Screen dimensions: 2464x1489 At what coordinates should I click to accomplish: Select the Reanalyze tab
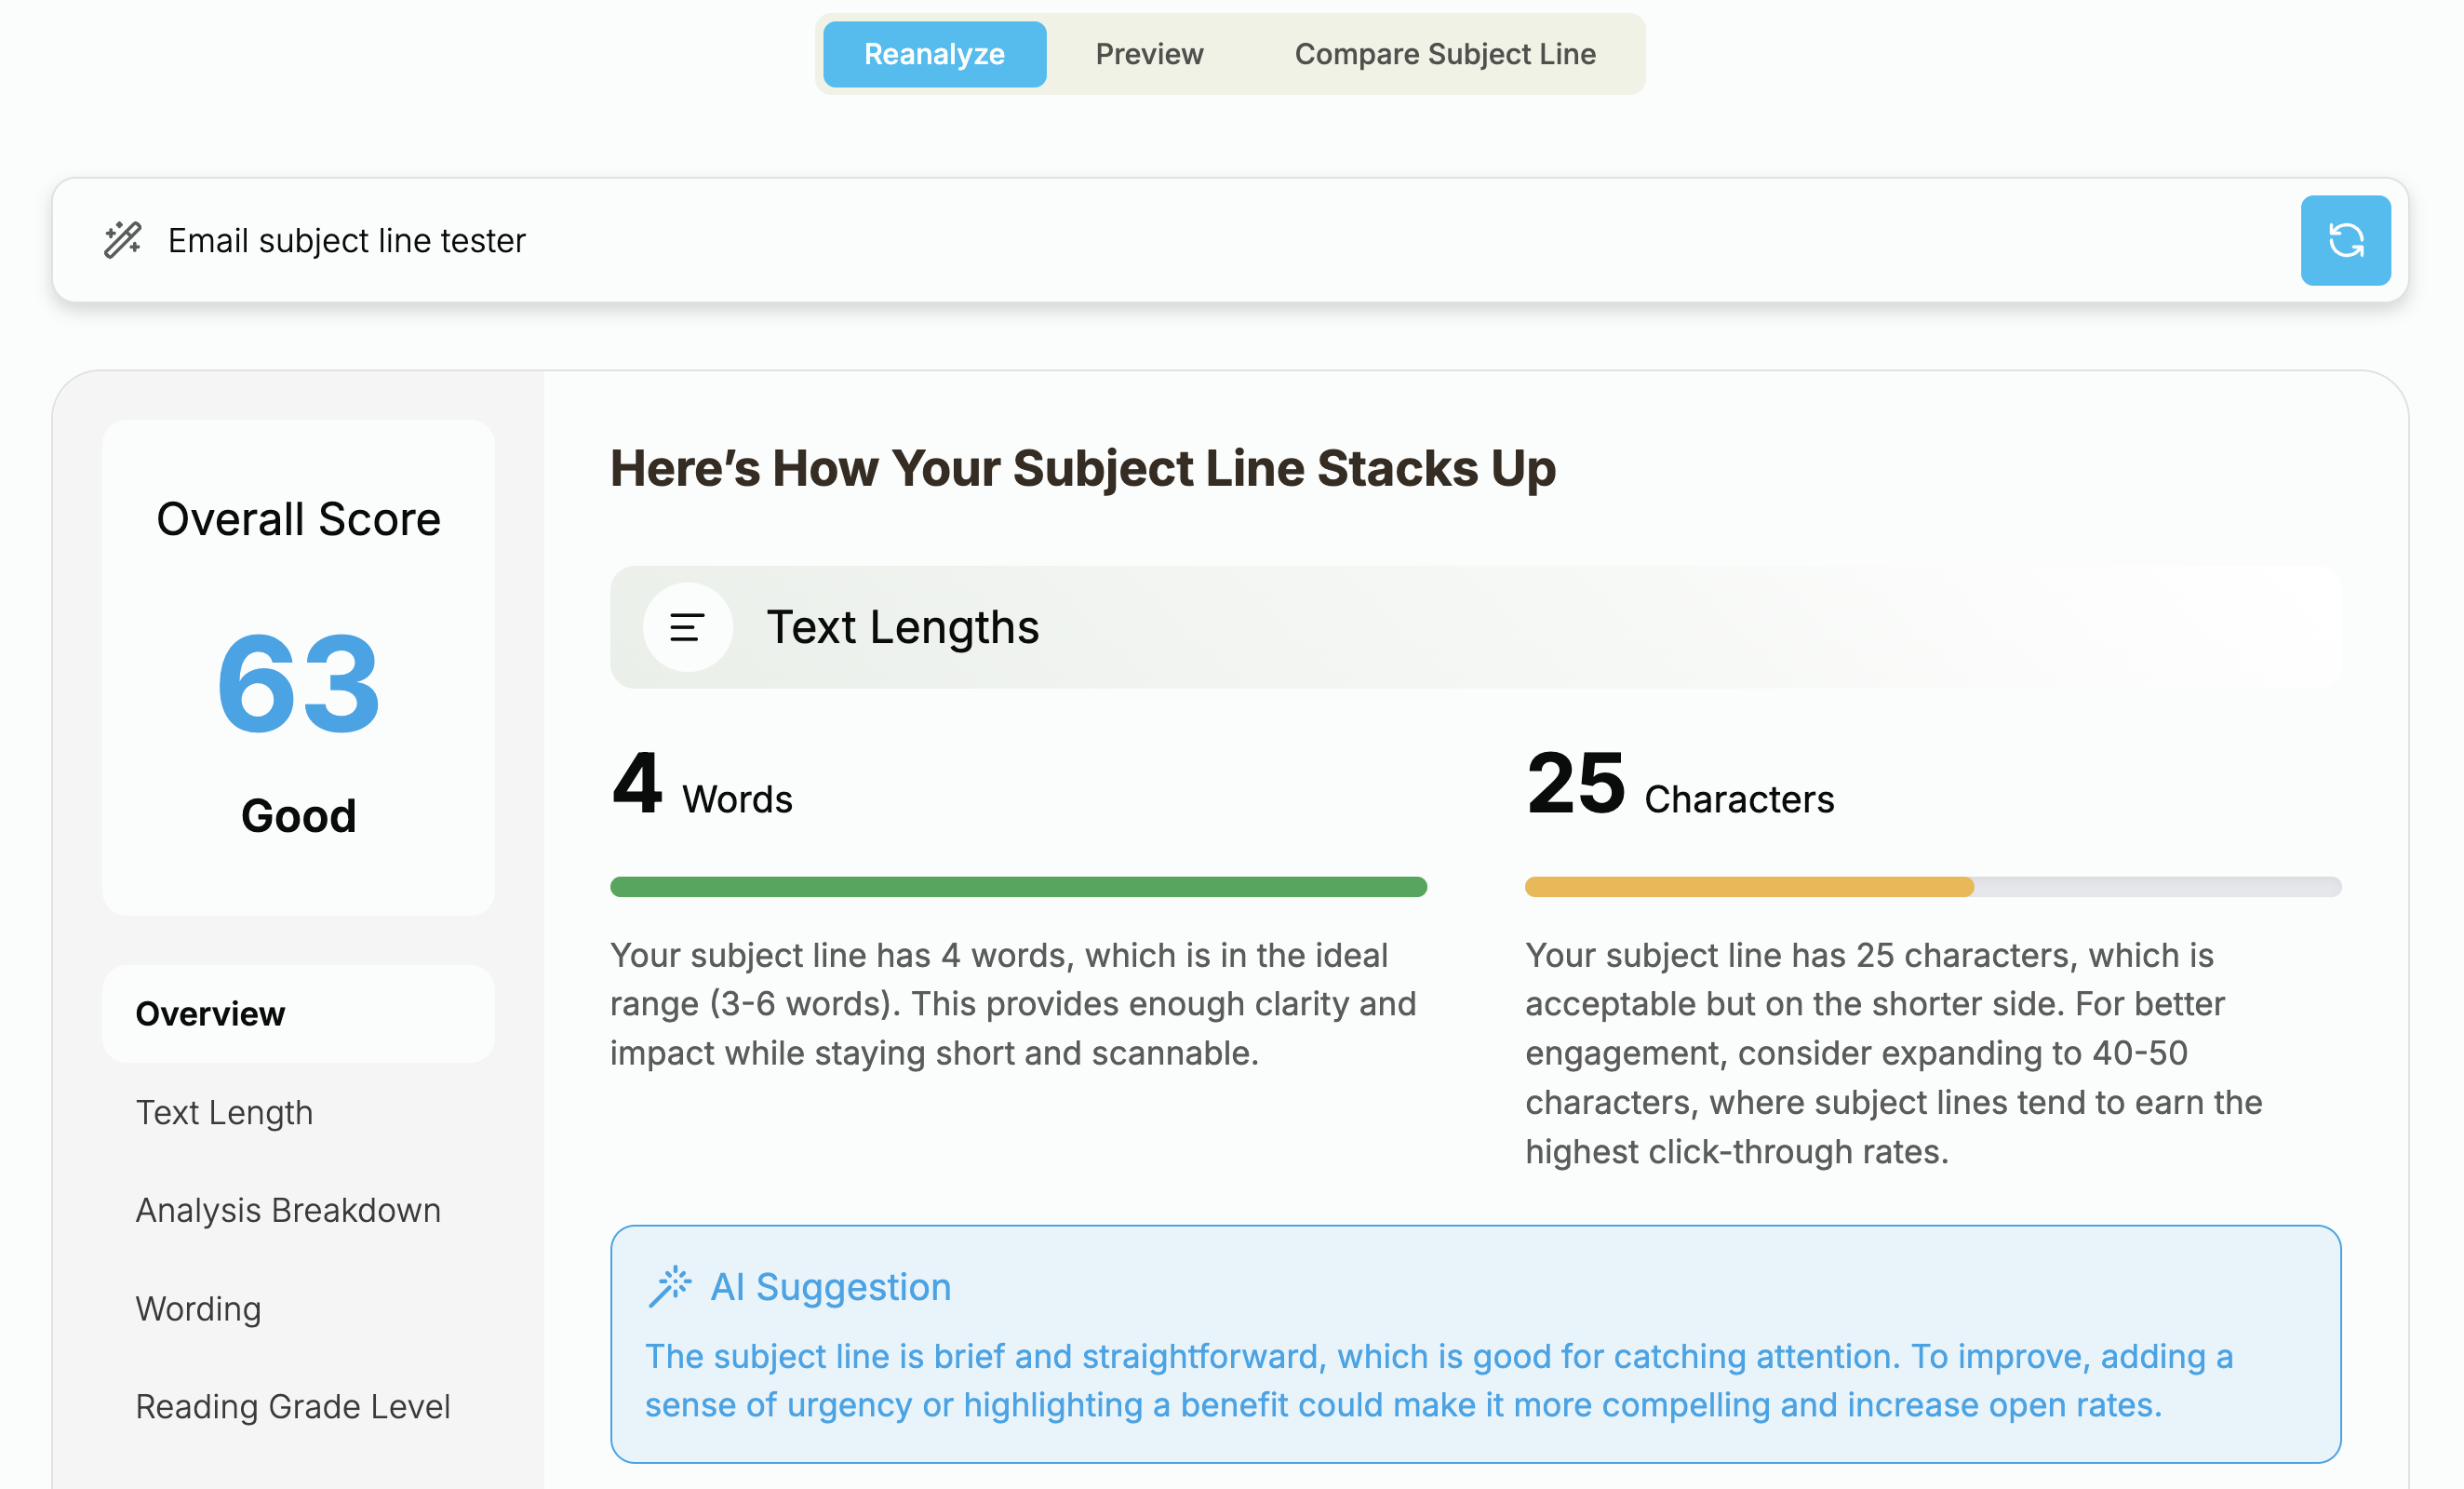933,54
